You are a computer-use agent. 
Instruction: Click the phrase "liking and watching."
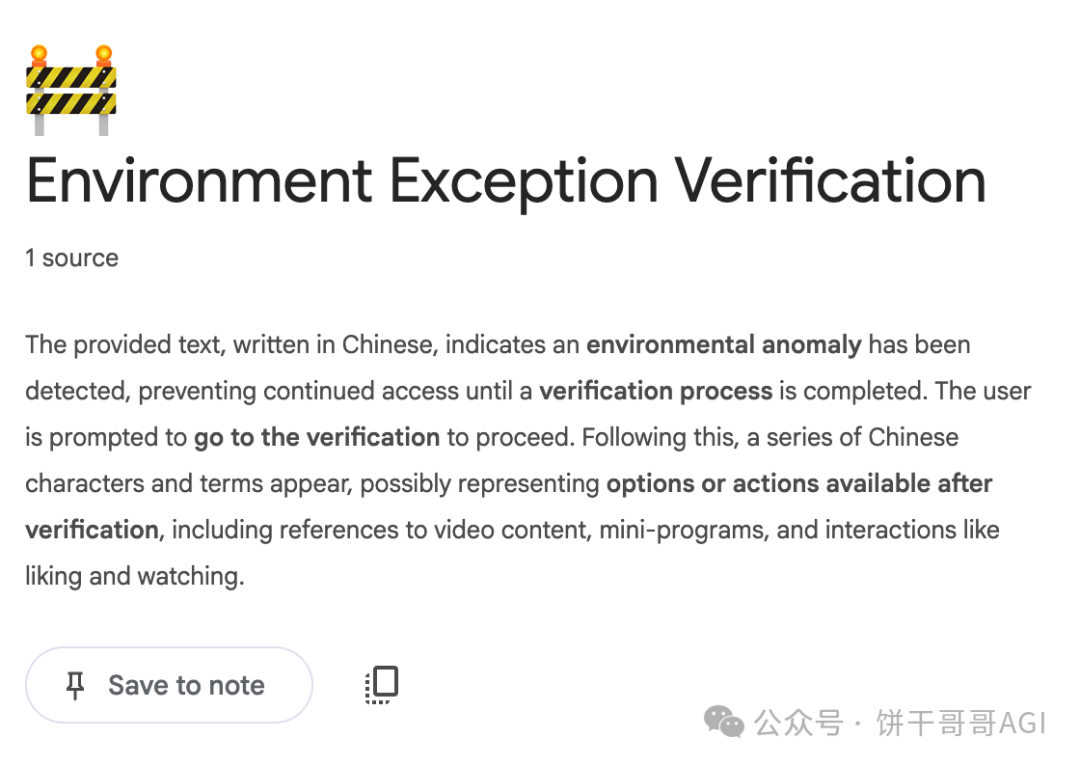[135, 576]
